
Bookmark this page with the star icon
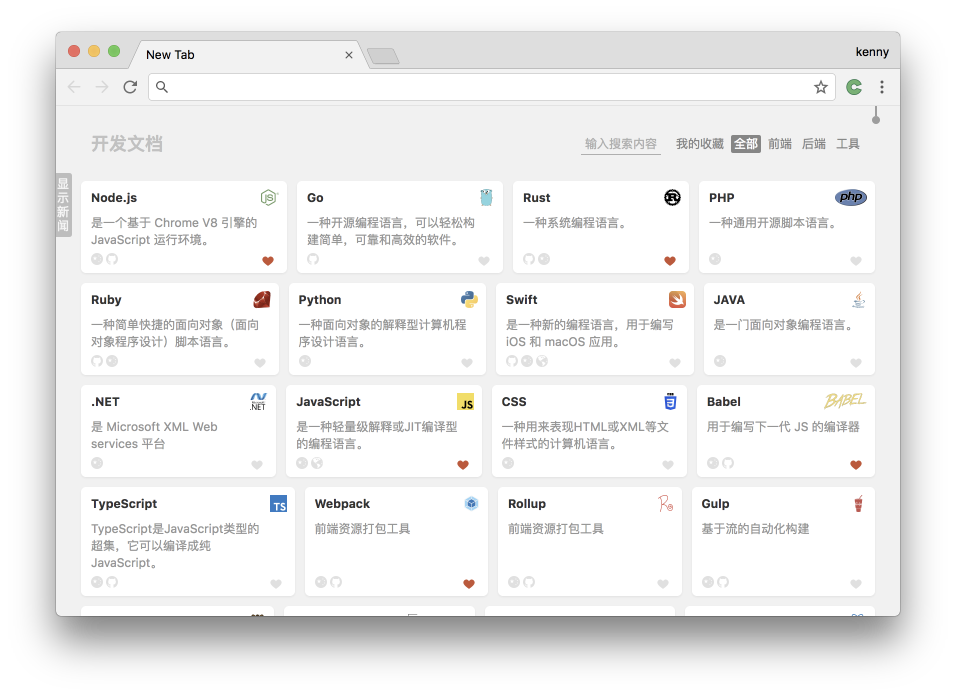(x=821, y=87)
